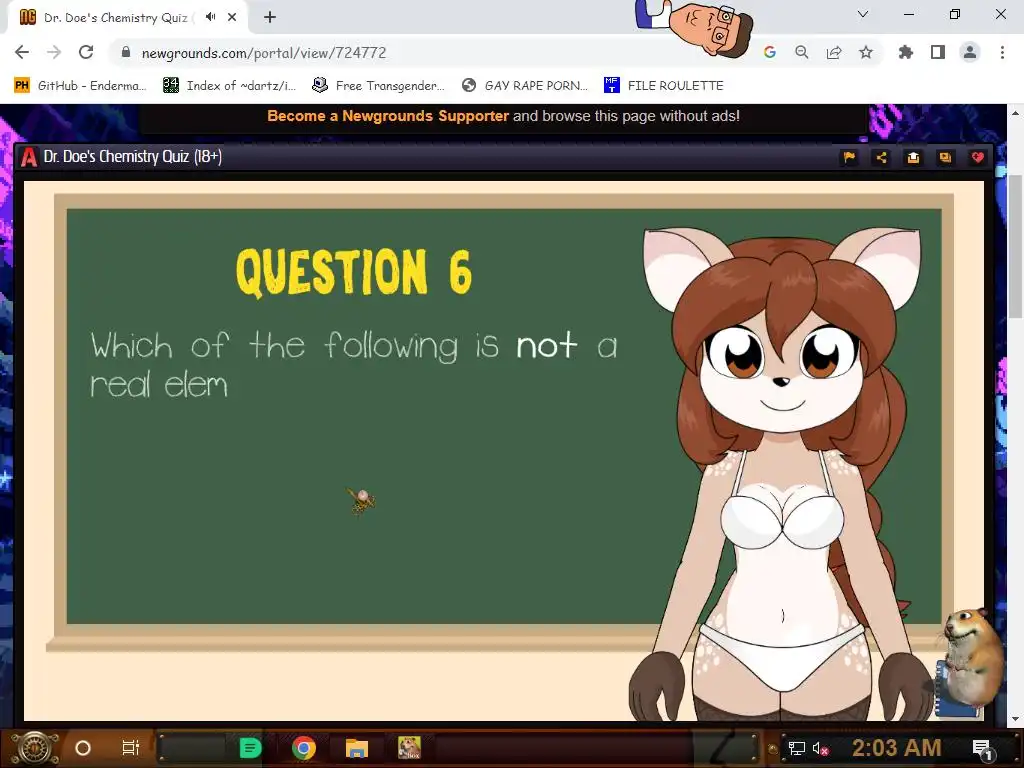This screenshot has height=768, width=1024.
Task: Click the flag icon to report this submission
Action: (849, 157)
